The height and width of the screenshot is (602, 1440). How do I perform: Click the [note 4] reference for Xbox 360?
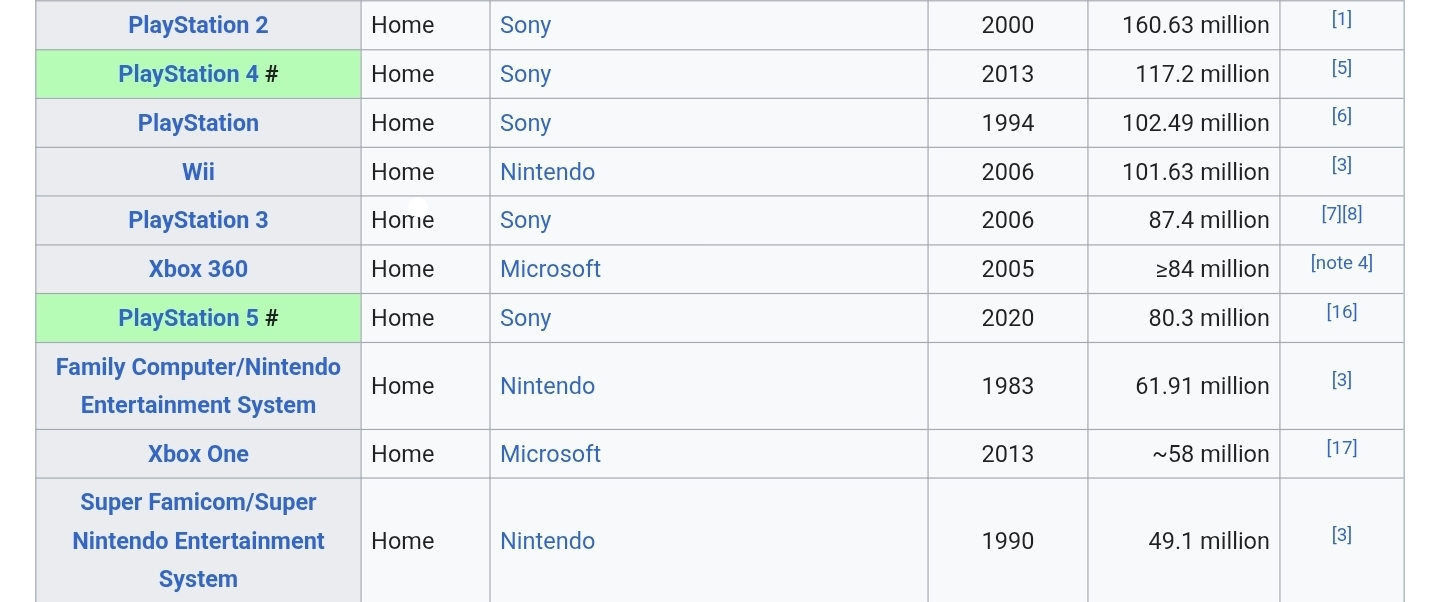coord(1341,263)
